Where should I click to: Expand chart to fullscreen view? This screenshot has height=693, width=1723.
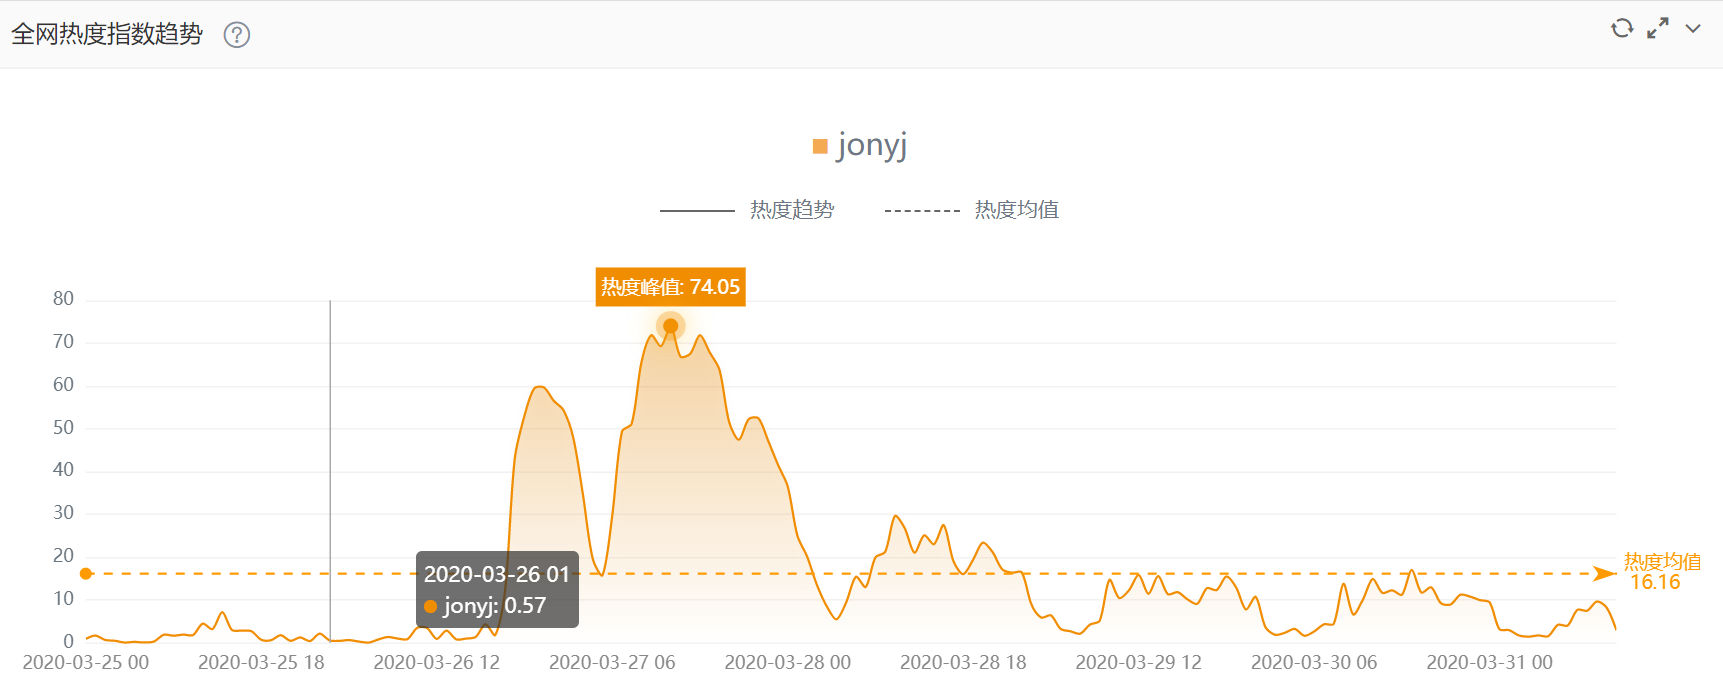tap(1658, 28)
